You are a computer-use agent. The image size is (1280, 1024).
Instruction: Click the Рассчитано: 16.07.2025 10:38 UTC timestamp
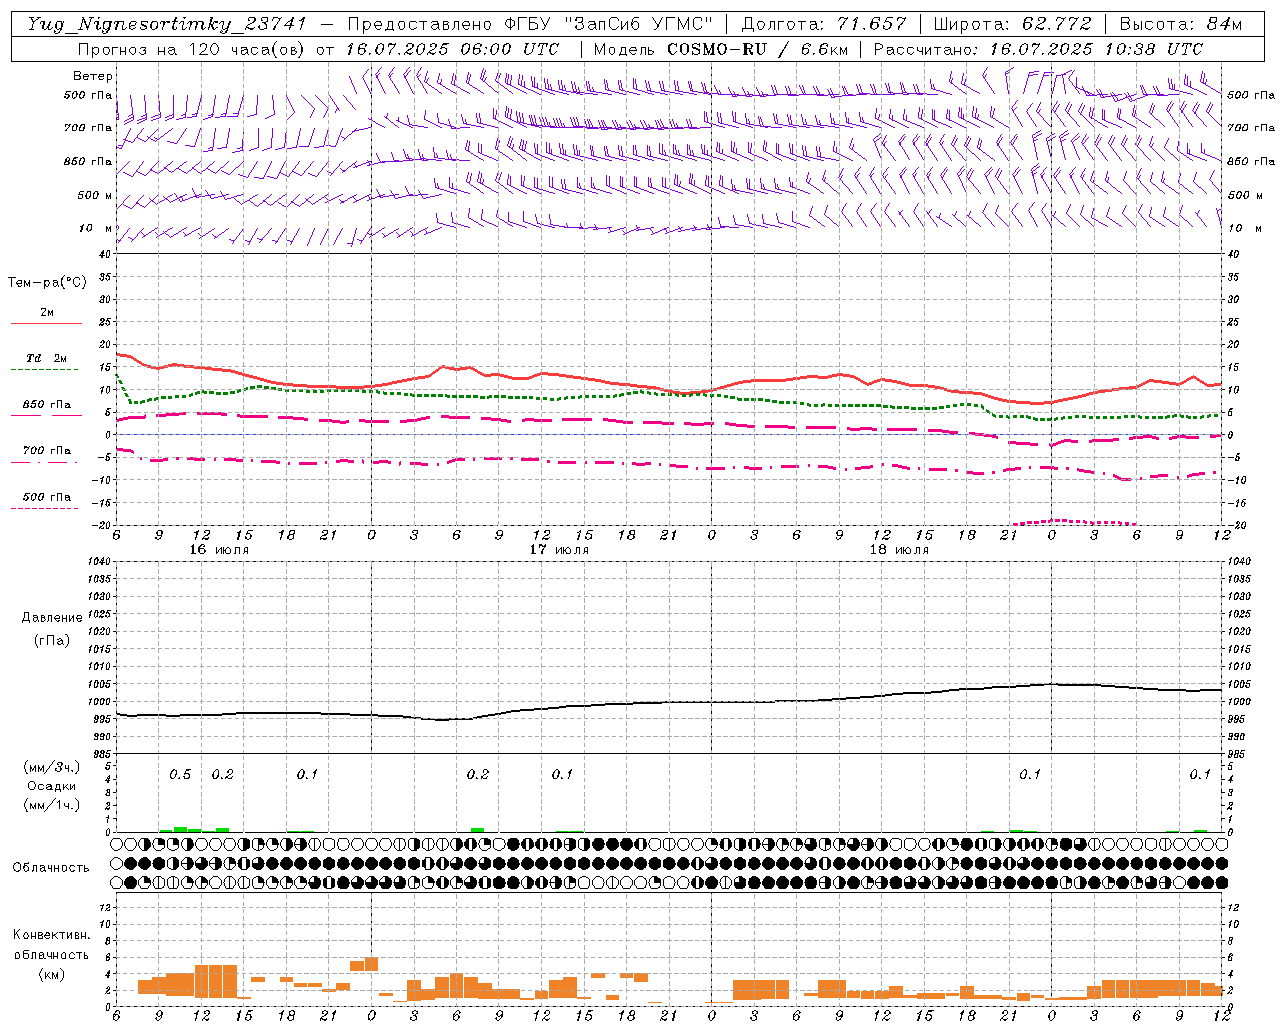tap(1038, 49)
